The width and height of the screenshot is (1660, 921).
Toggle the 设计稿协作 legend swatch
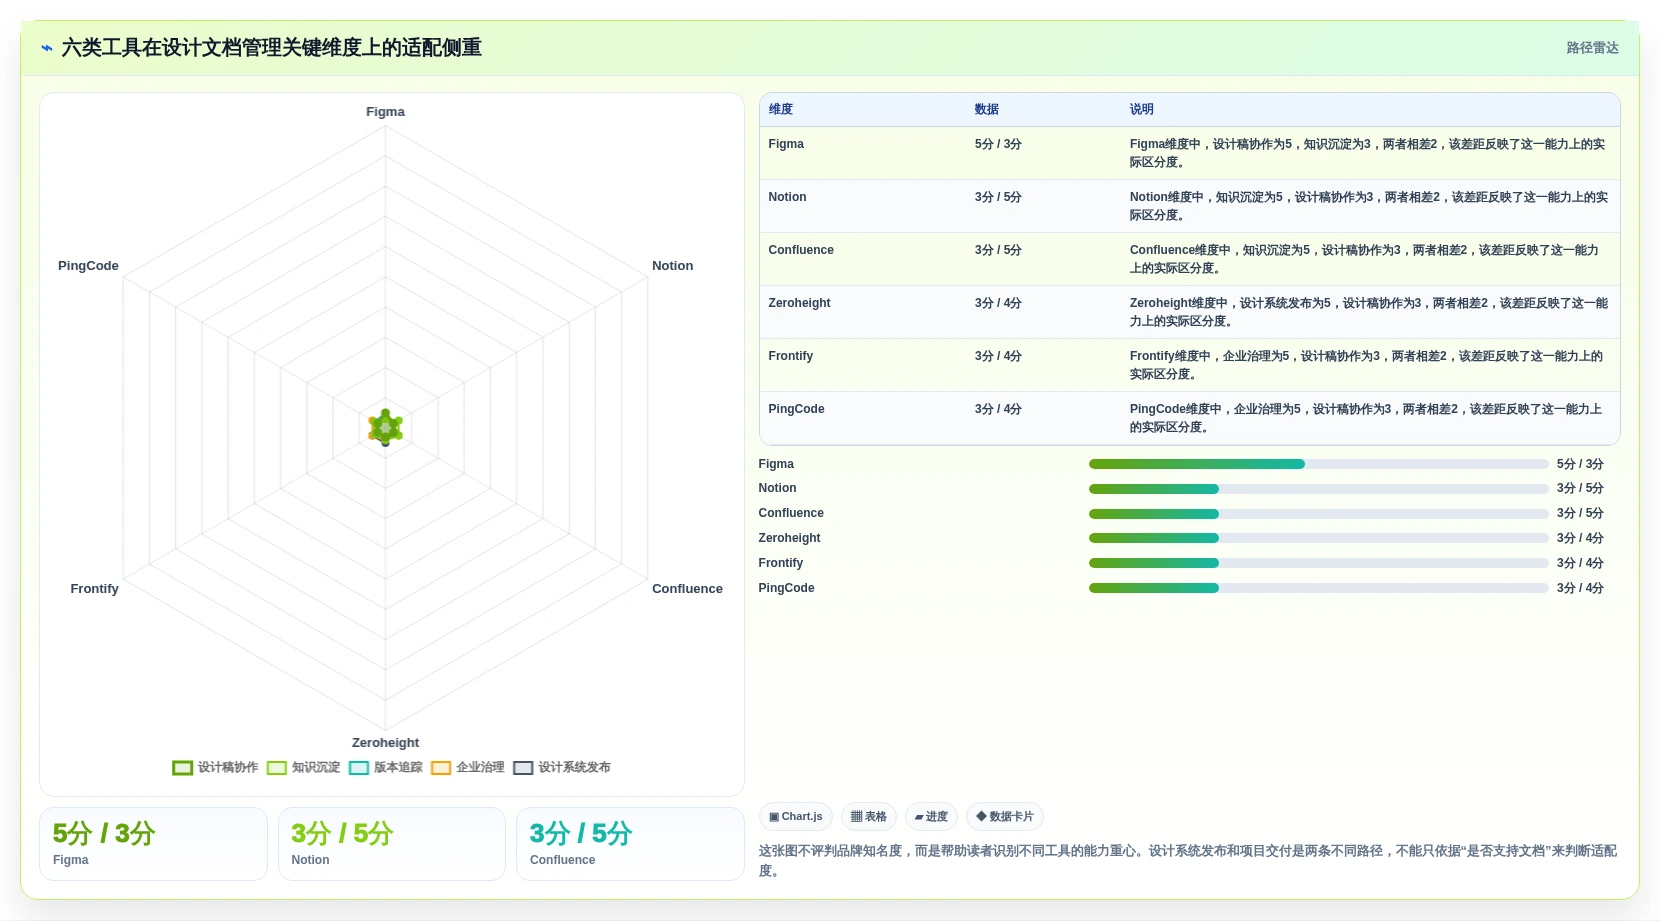point(182,768)
